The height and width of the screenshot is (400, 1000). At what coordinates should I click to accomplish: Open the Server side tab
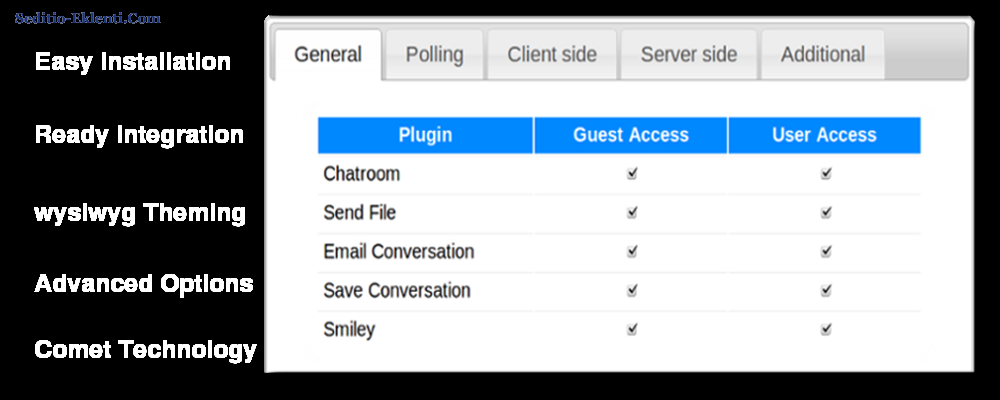(689, 55)
